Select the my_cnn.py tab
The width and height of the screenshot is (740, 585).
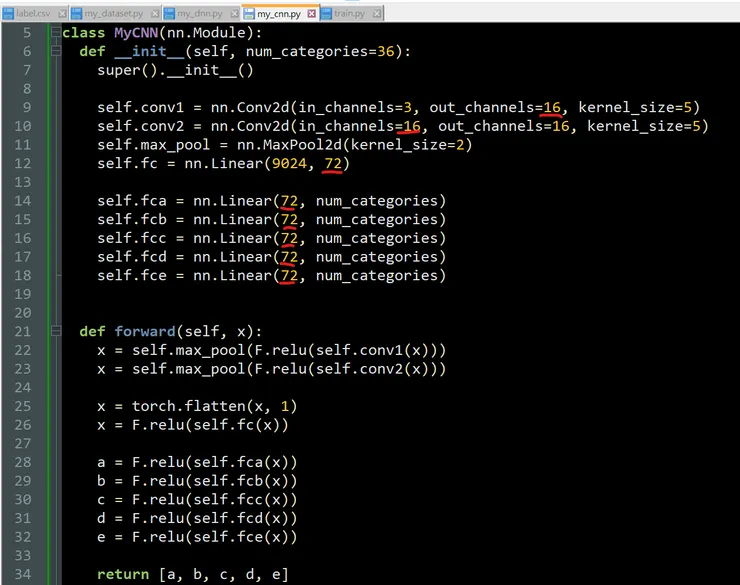[x=278, y=13]
